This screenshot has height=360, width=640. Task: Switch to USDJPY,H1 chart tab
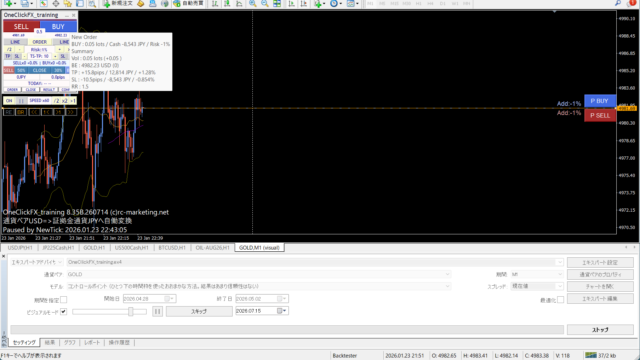[20, 248]
